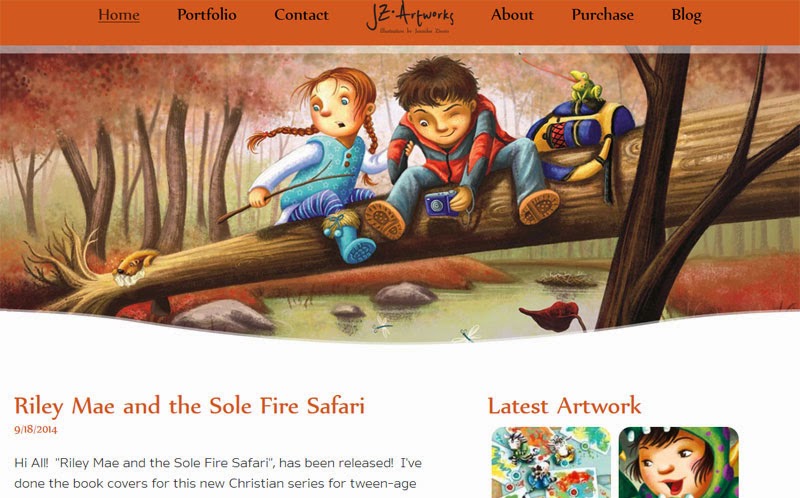Navigate to the About page
The image size is (800, 498).
[512, 15]
